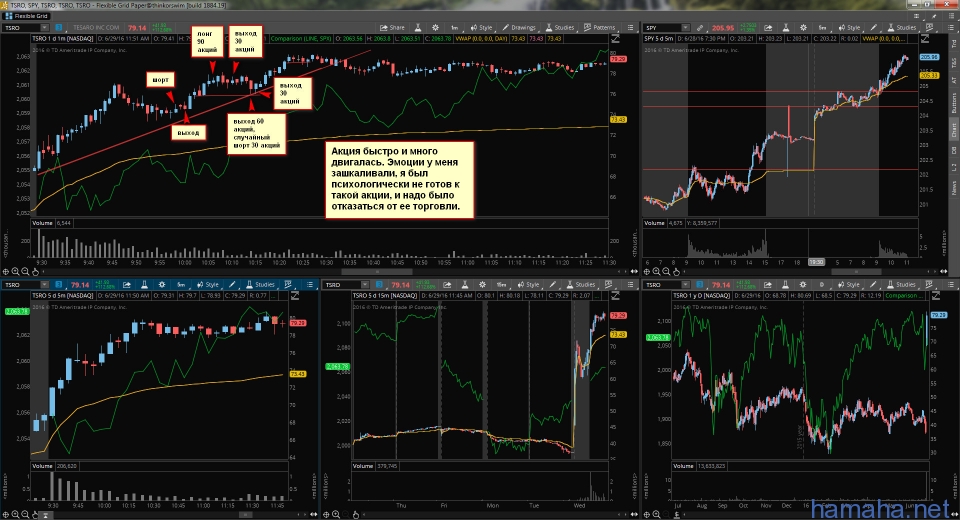Click flask icon in bottom-right chart toolbar
This screenshot has height=520, width=960.
[786, 285]
